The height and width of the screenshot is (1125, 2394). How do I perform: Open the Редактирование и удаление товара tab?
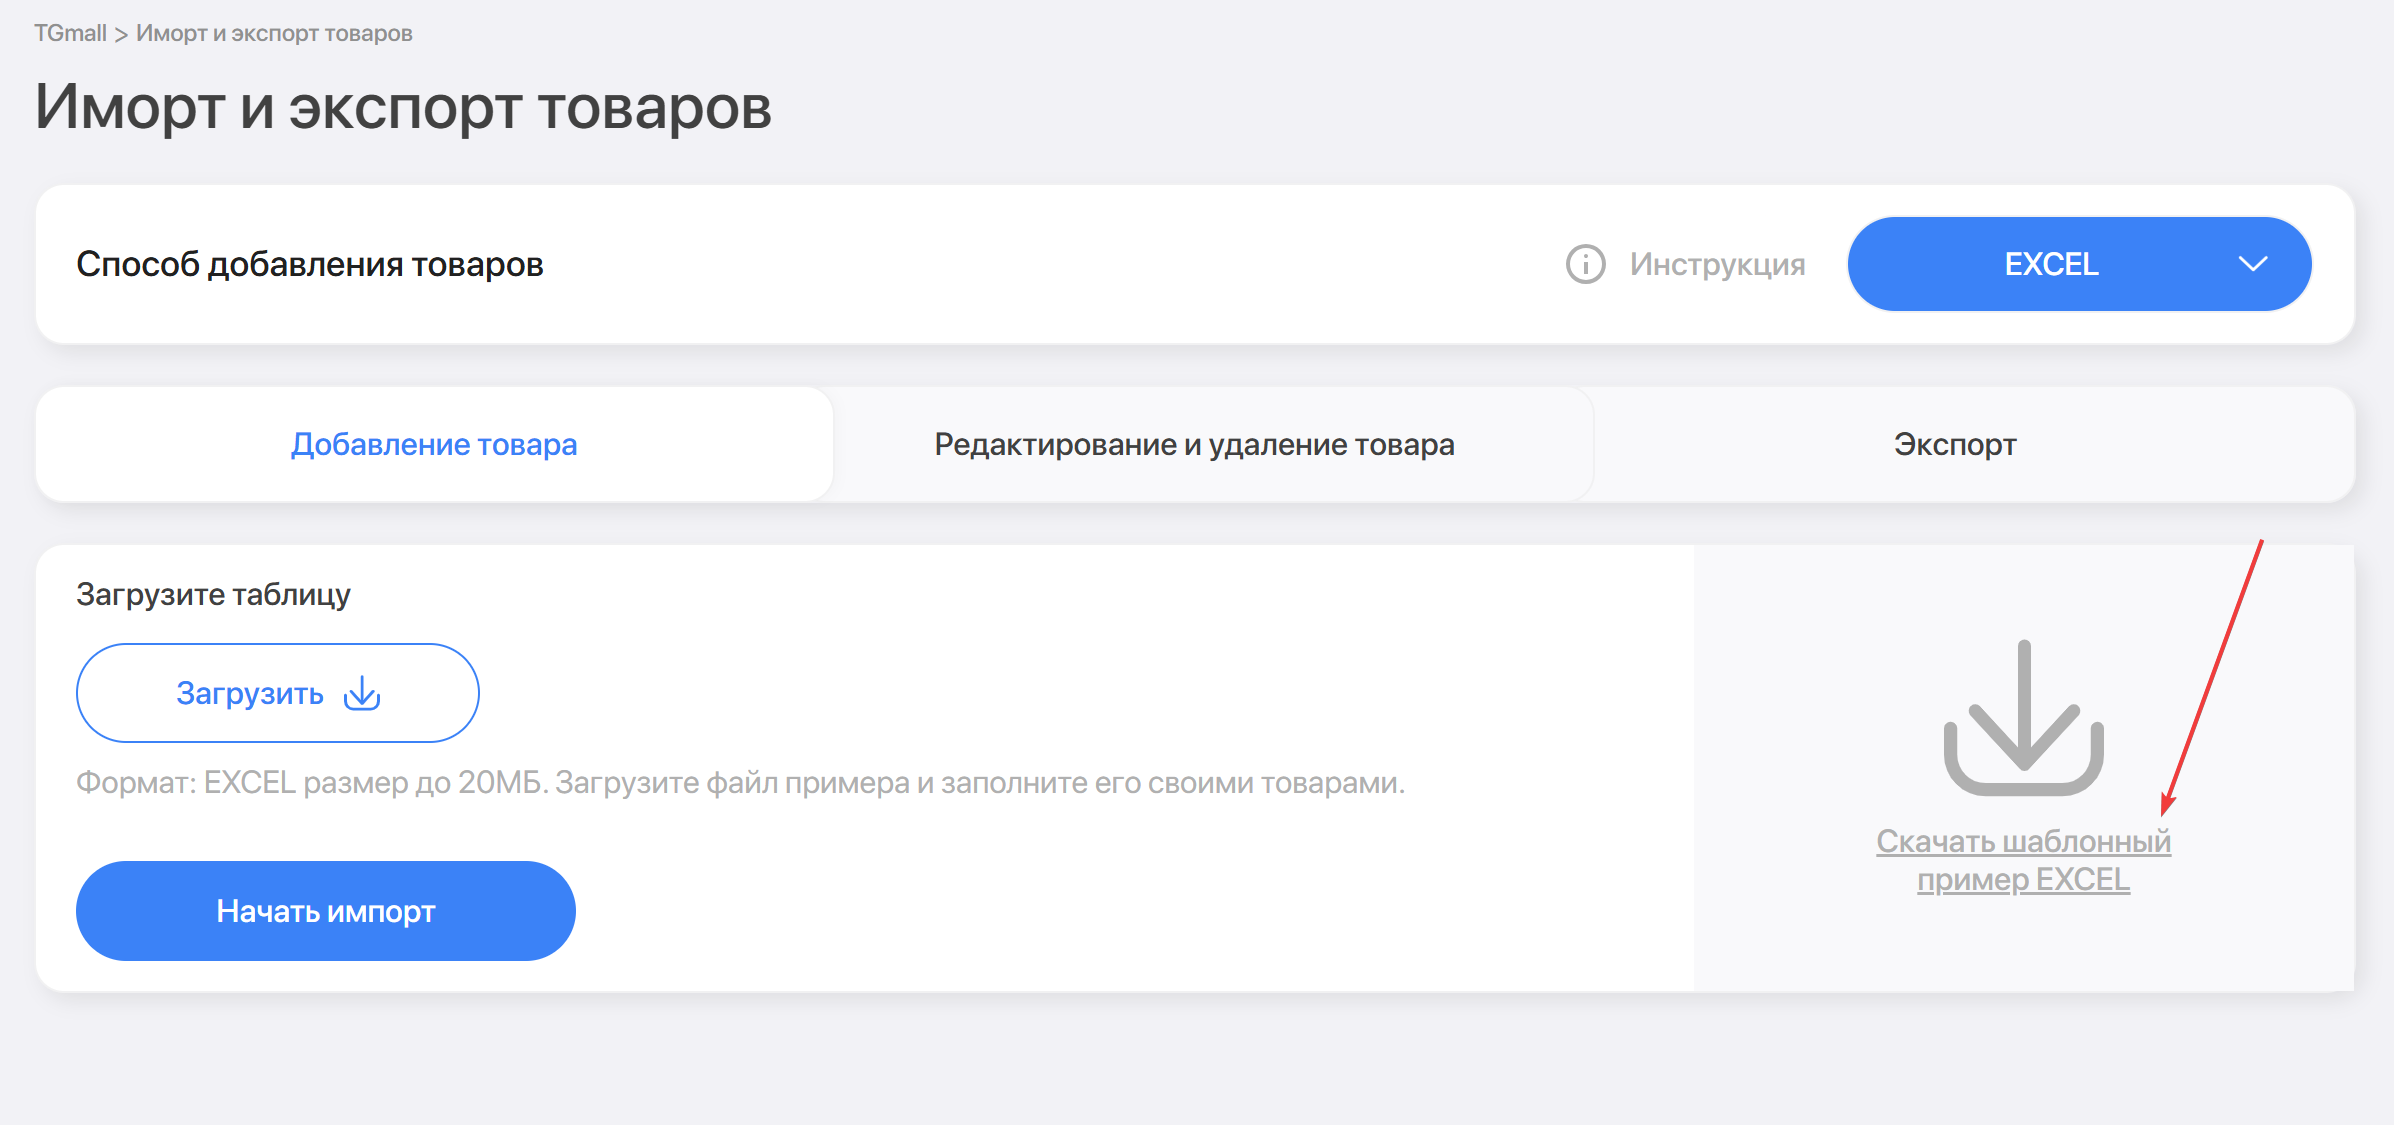click(x=1194, y=444)
